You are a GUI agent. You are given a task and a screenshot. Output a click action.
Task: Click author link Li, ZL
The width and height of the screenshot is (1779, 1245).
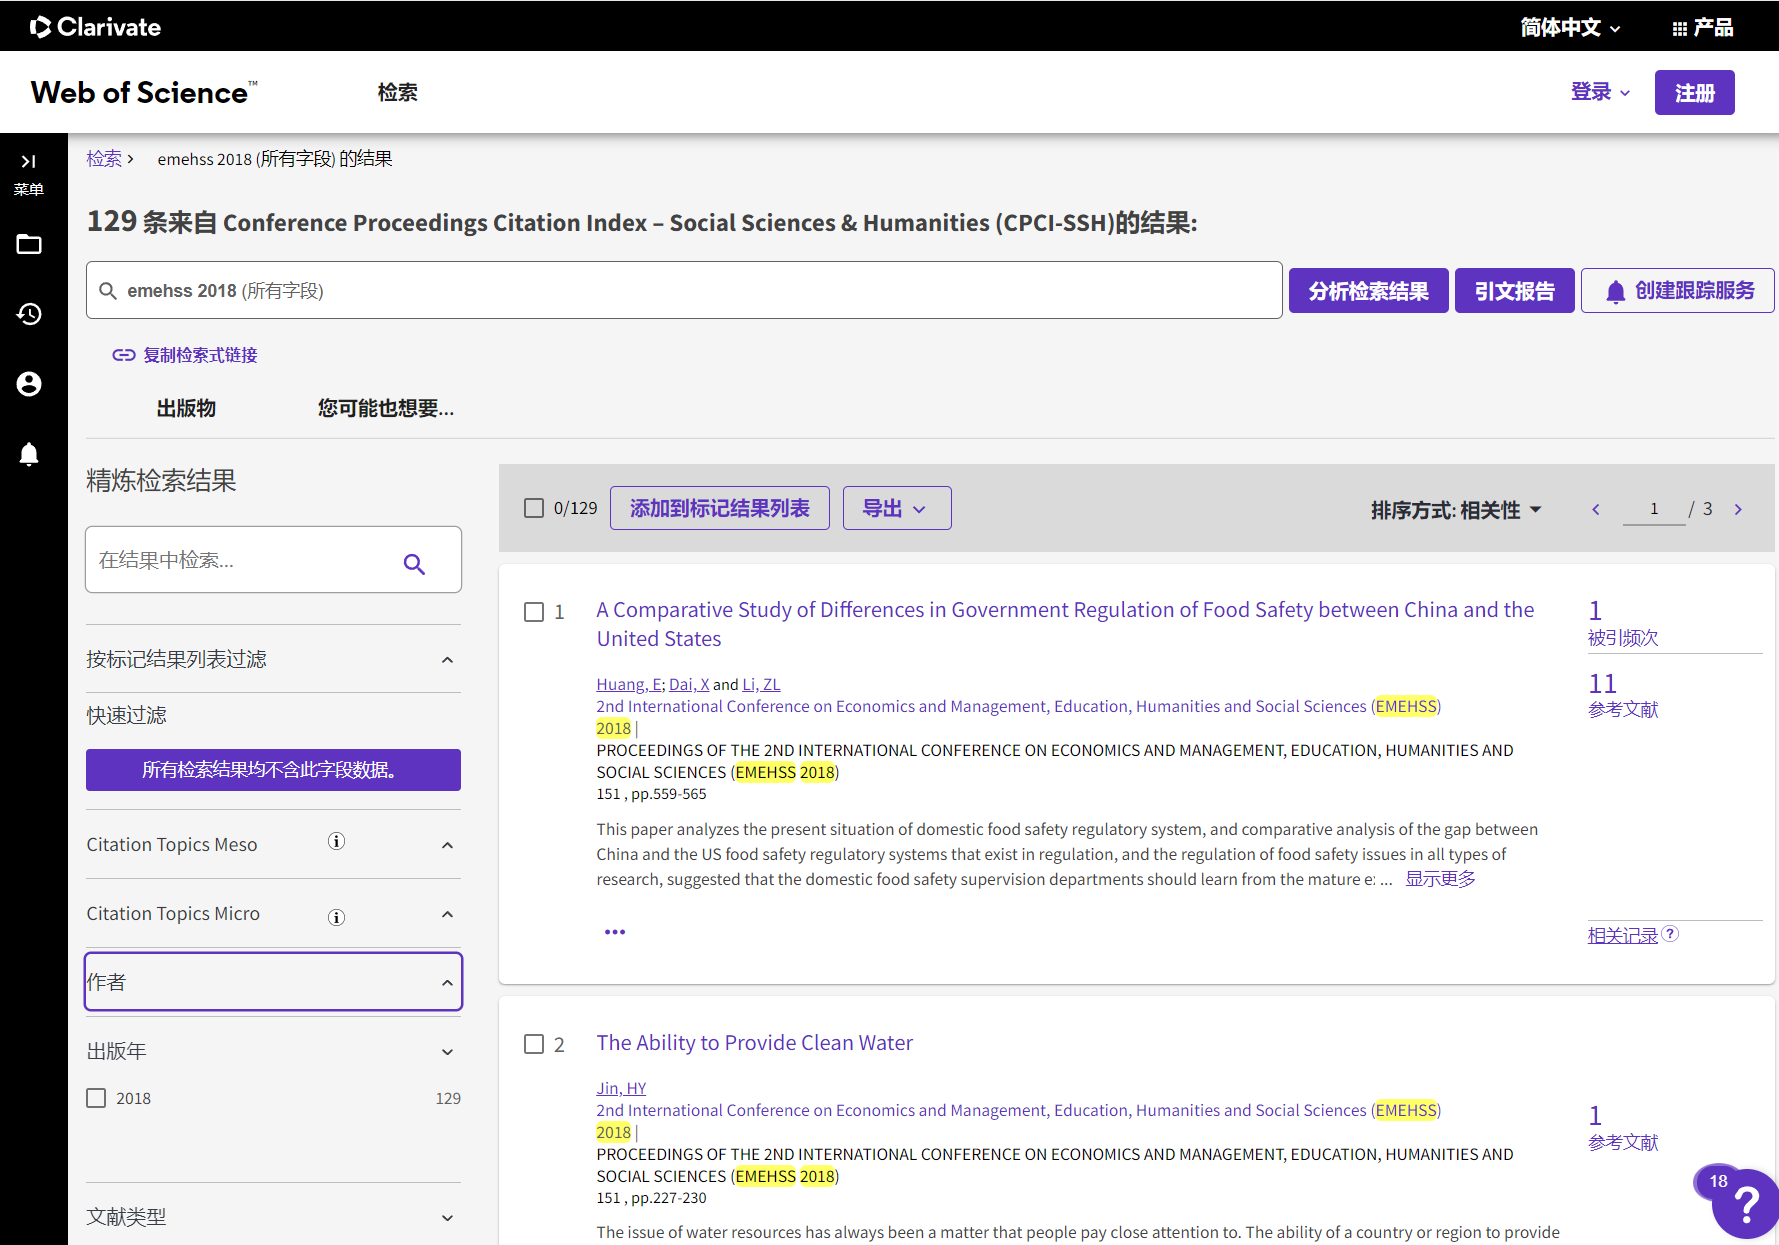[761, 684]
